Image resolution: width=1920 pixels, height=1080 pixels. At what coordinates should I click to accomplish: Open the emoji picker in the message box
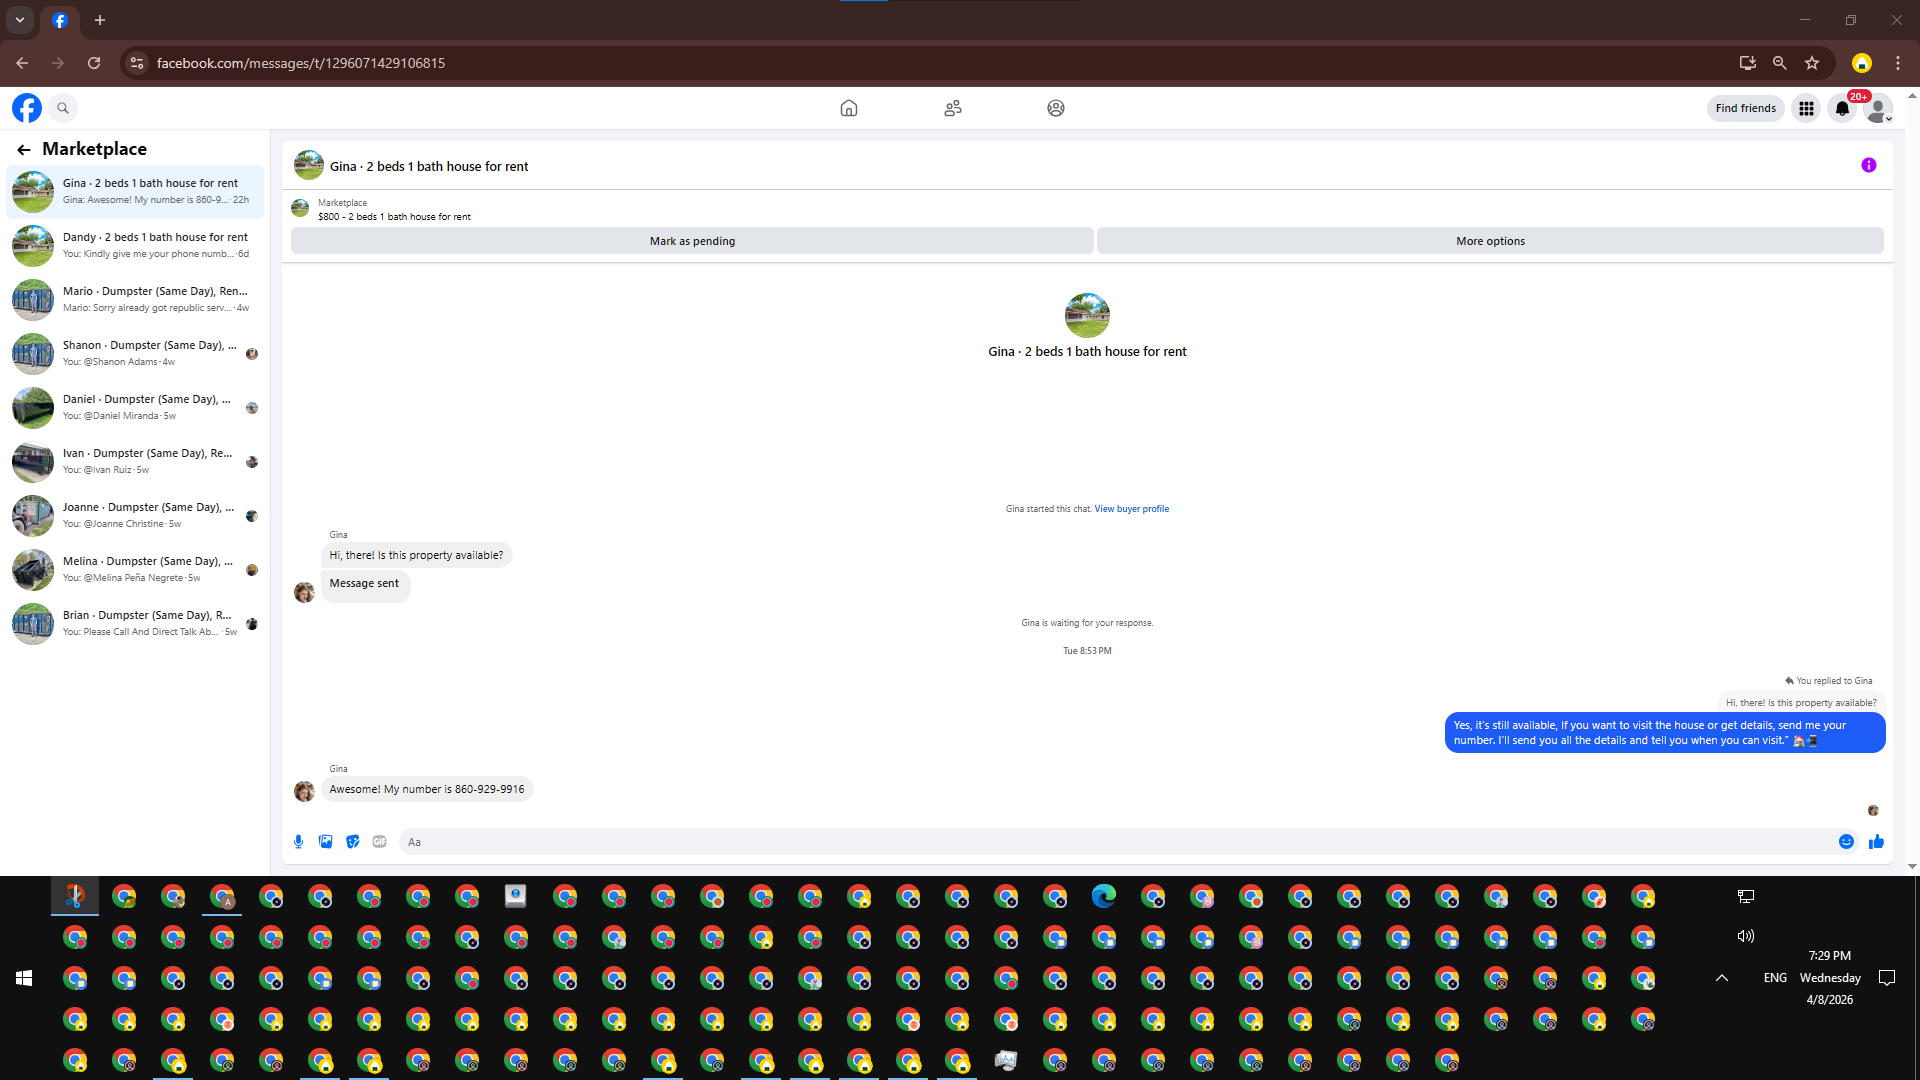tap(1846, 842)
